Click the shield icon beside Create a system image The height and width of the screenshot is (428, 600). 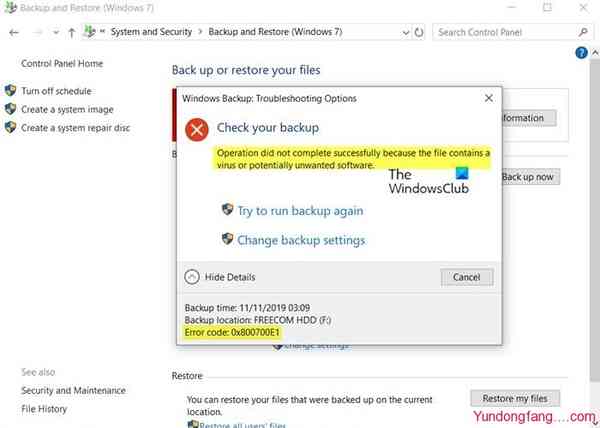[11, 109]
